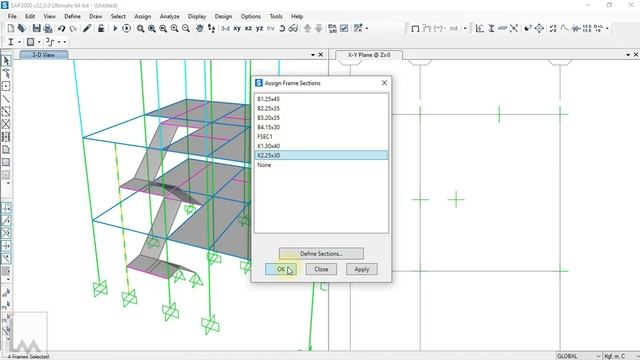Select section B4.15x30 in list
Image resolution: width=640 pixels, height=360 pixels.
point(321,127)
